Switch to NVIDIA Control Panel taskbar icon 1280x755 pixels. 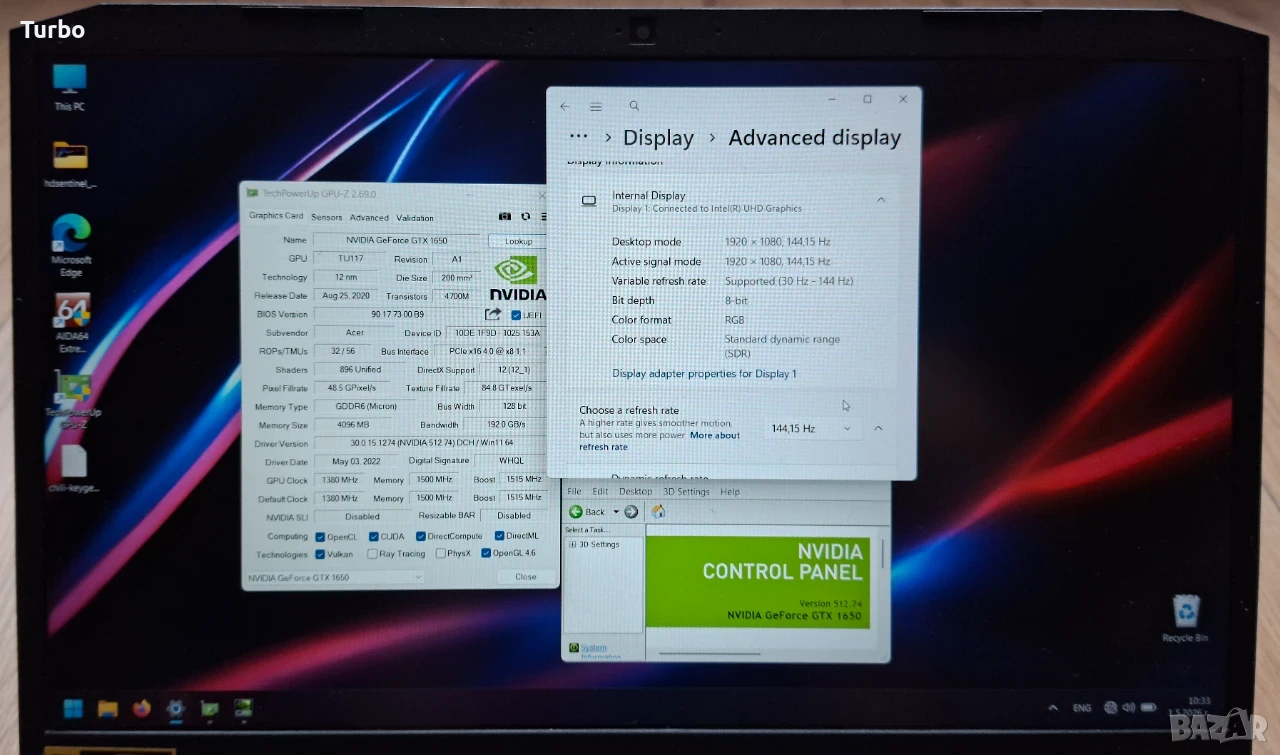pyautogui.click(x=243, y=709)
